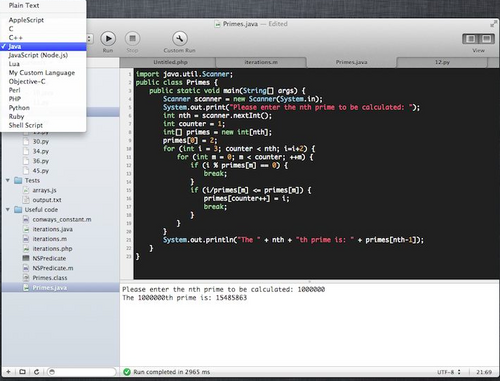
Task: Click the 'Run completed in 2965 ms' status text
Action: point(172,372)
